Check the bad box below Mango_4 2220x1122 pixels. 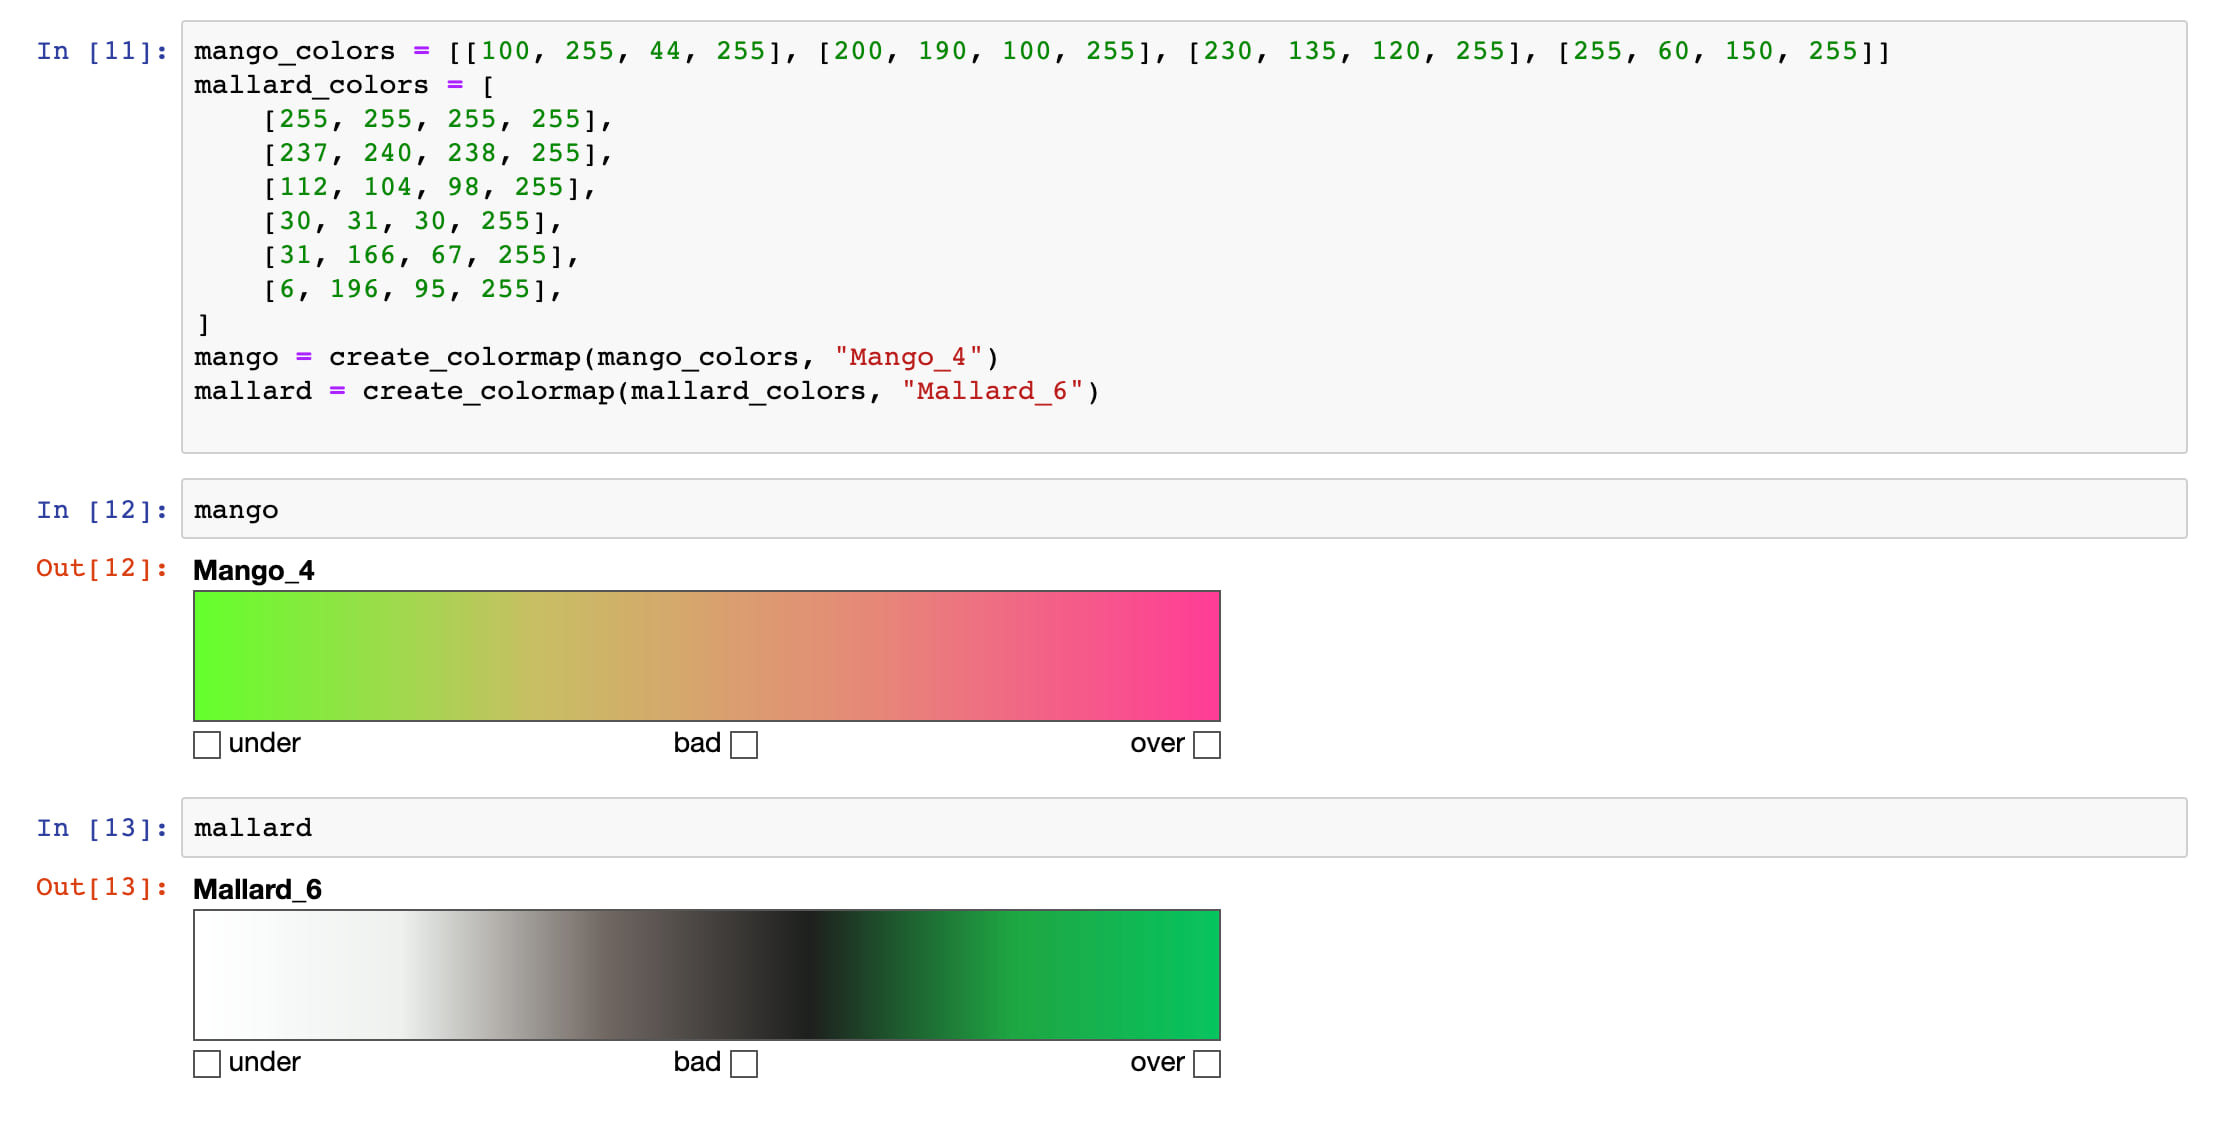744,745
